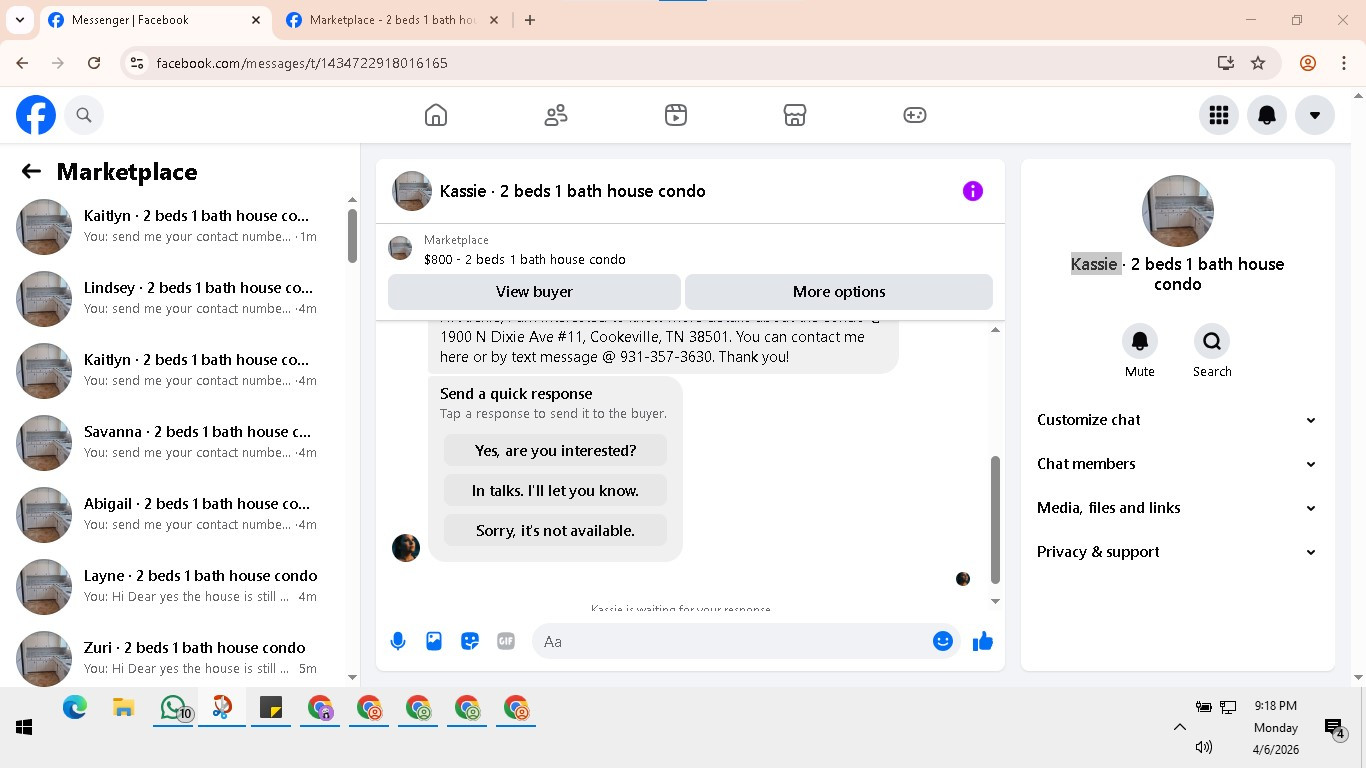This screenshot has height=768, width=1366.
Task: Open the GIF picker icon
Action: click(506, 641)
